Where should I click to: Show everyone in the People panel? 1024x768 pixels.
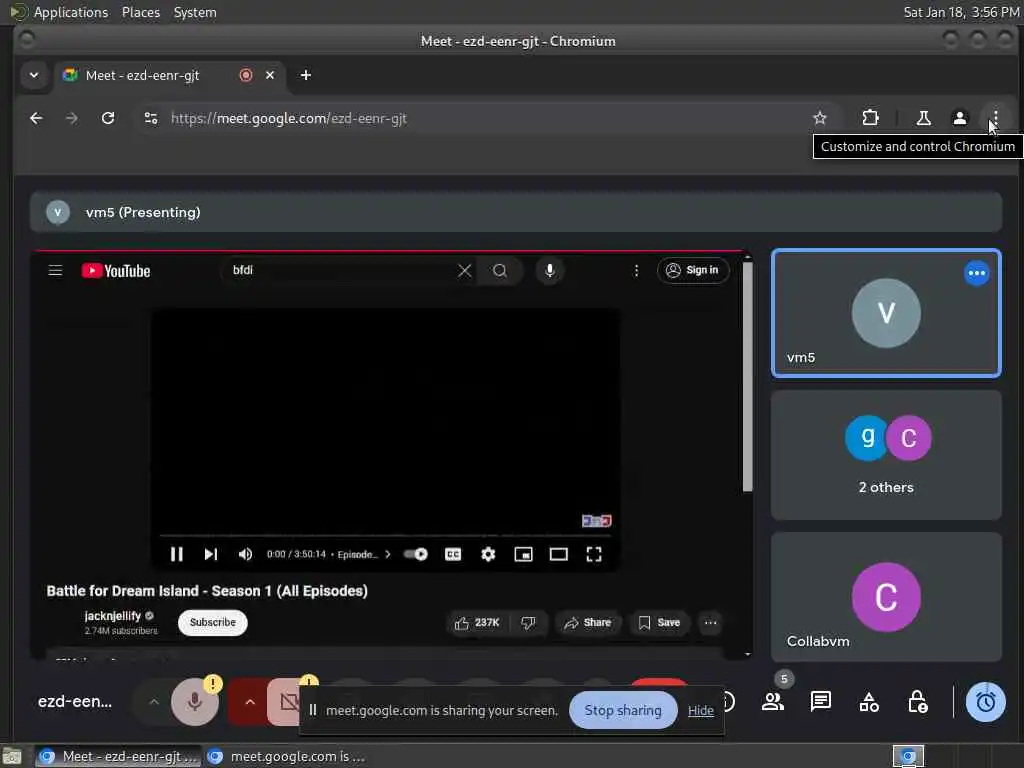pyautogui.click(x=773, y=702)
